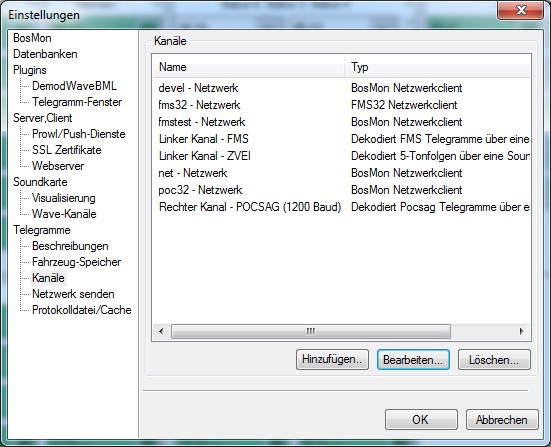551x447 pixels.
Task: Open Netzwerk senden settings
Action: point(73,294)
